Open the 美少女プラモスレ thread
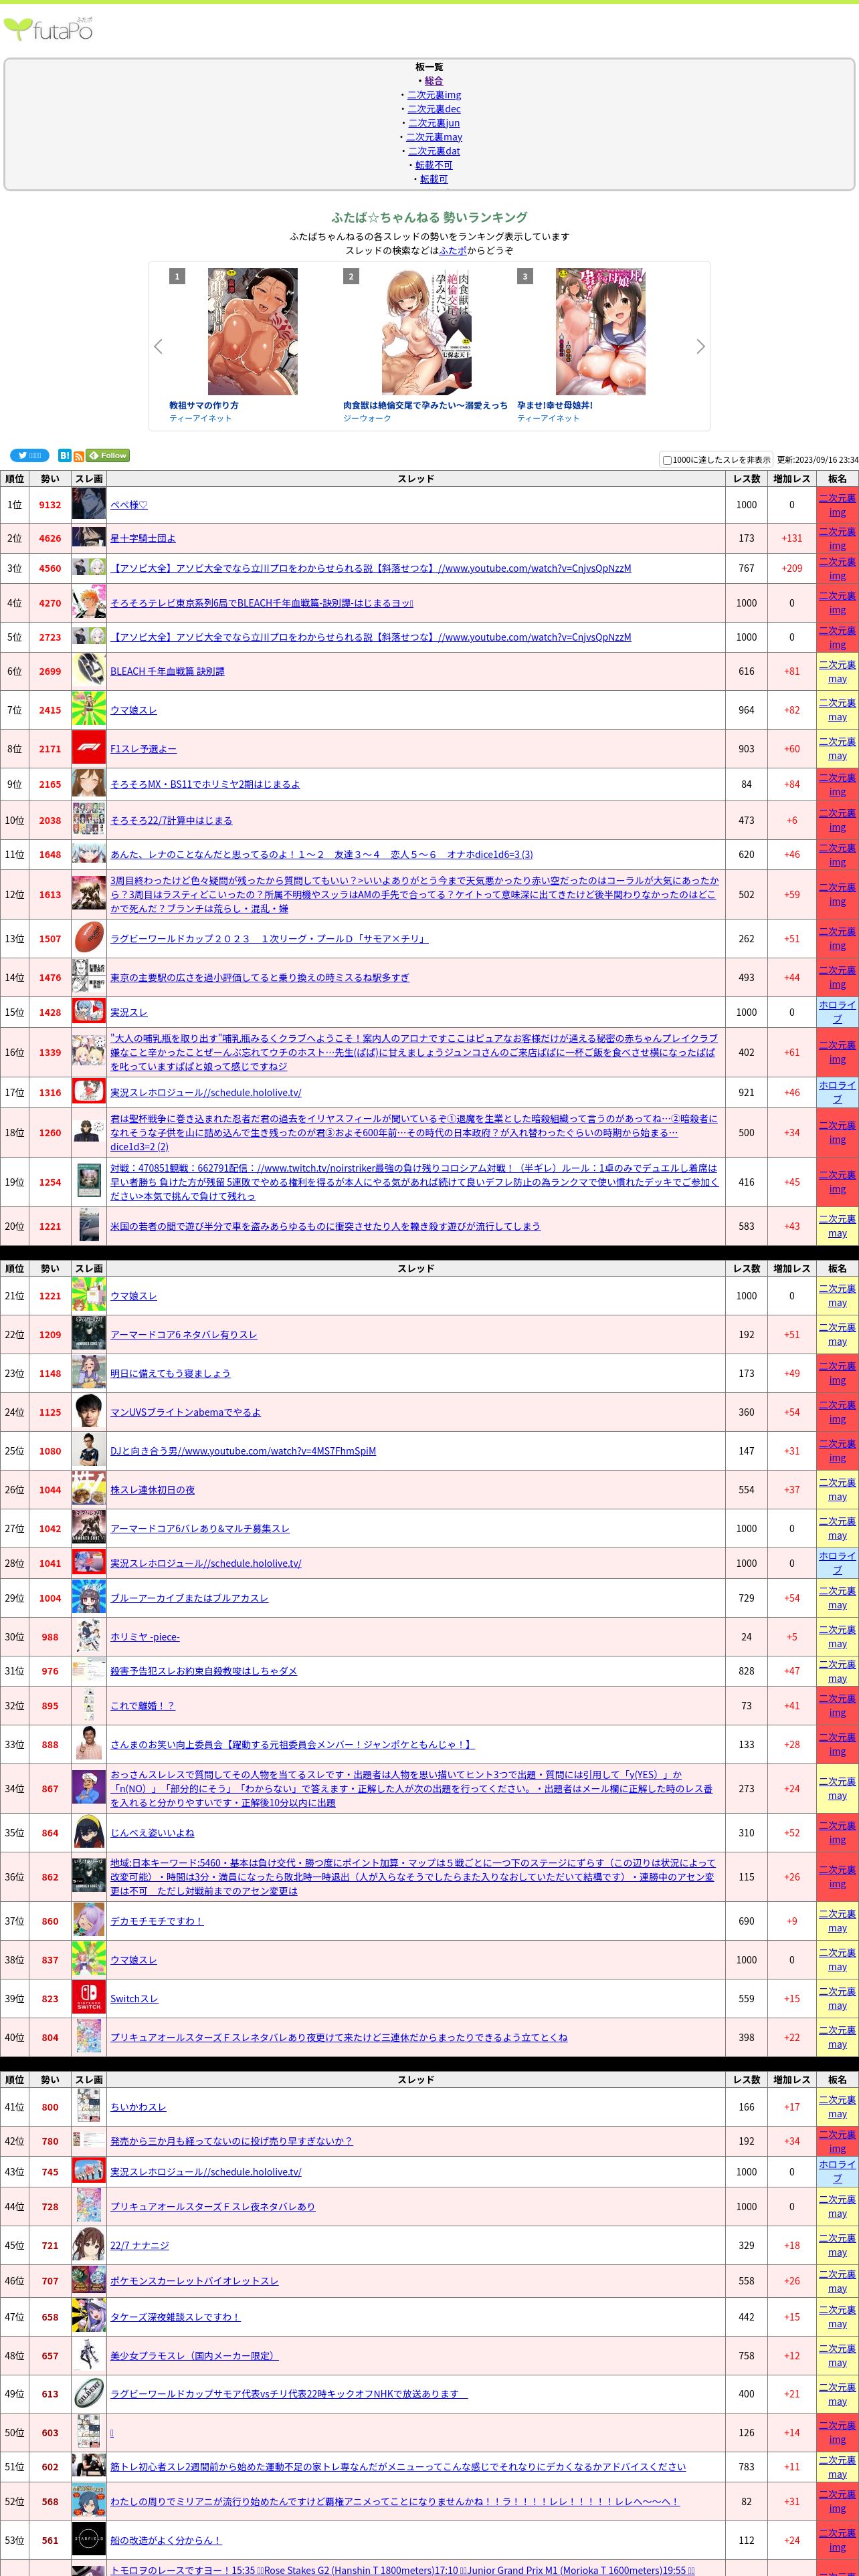The image size is (859, 2576). (x=194, y=2355)
